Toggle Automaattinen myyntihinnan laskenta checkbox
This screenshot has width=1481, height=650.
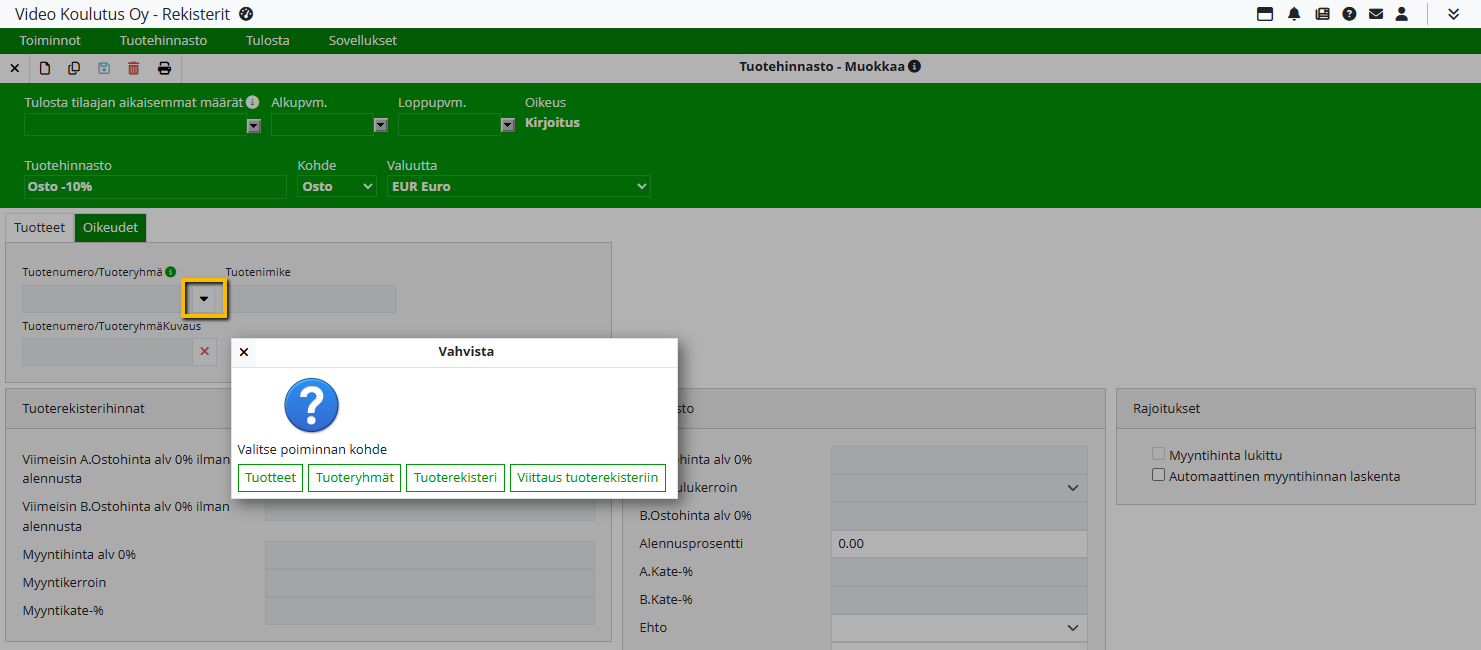coord(1159,476)
